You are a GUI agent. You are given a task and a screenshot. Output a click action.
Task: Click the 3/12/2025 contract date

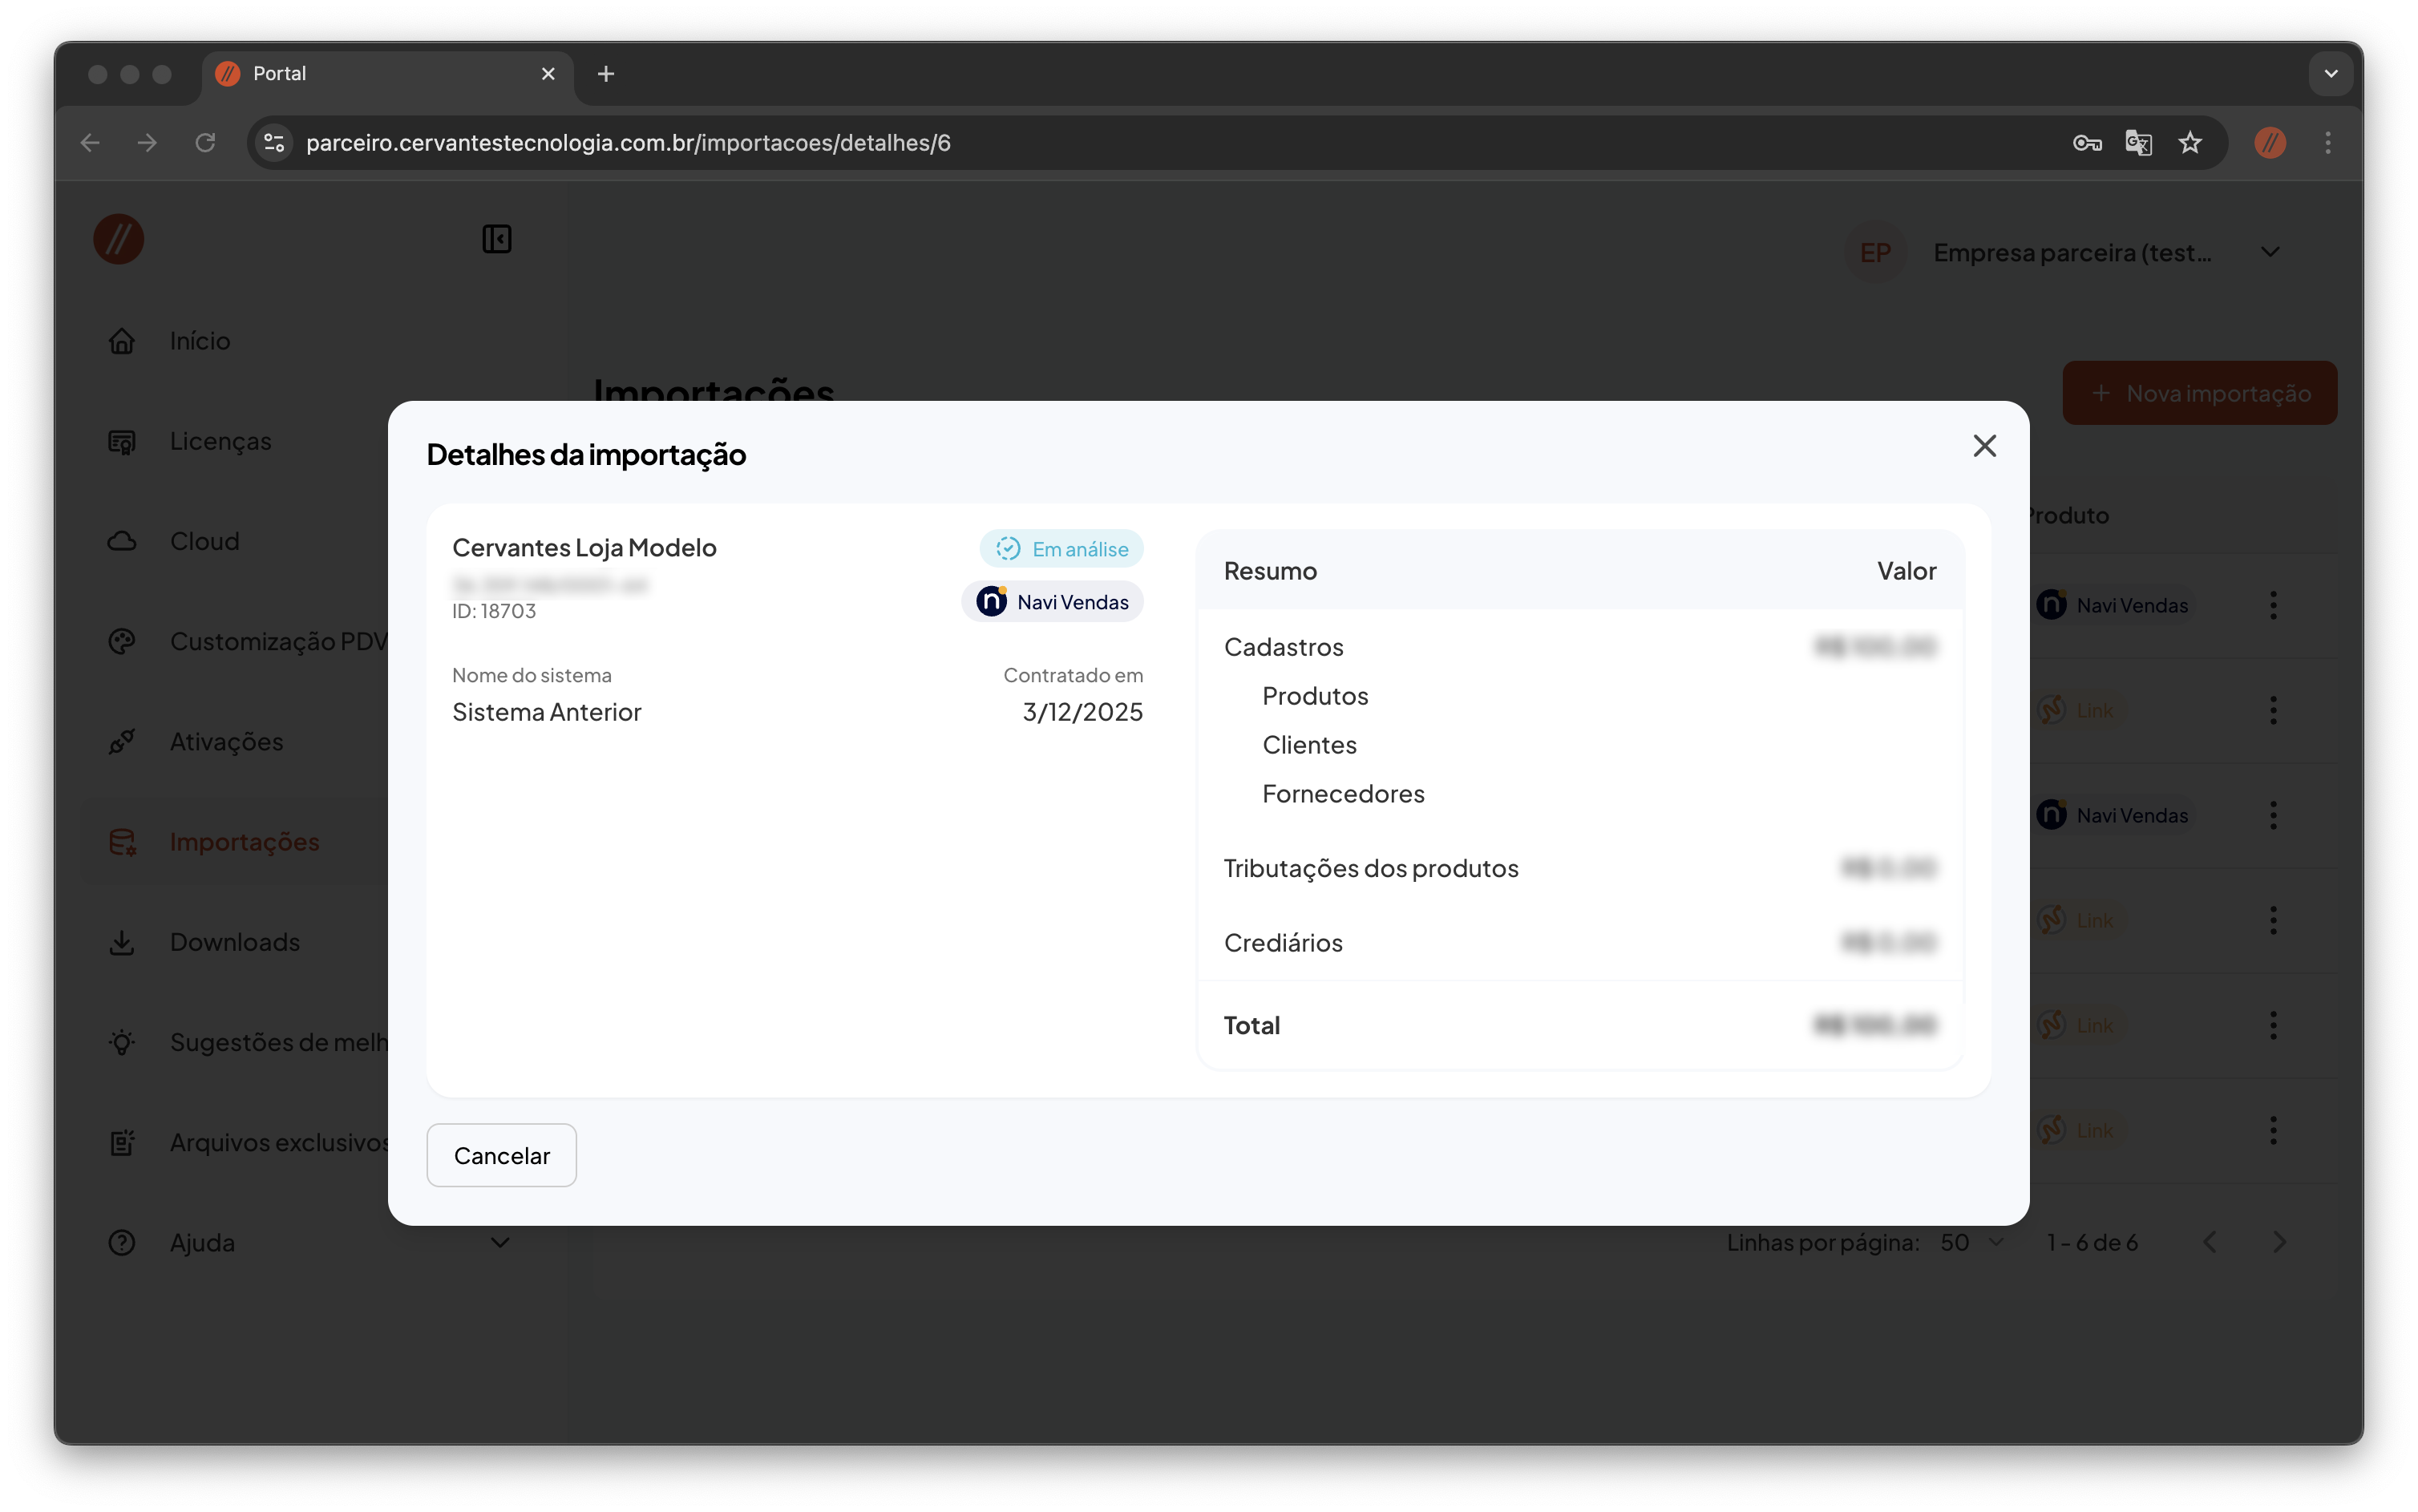click(x=1082, y=712)
